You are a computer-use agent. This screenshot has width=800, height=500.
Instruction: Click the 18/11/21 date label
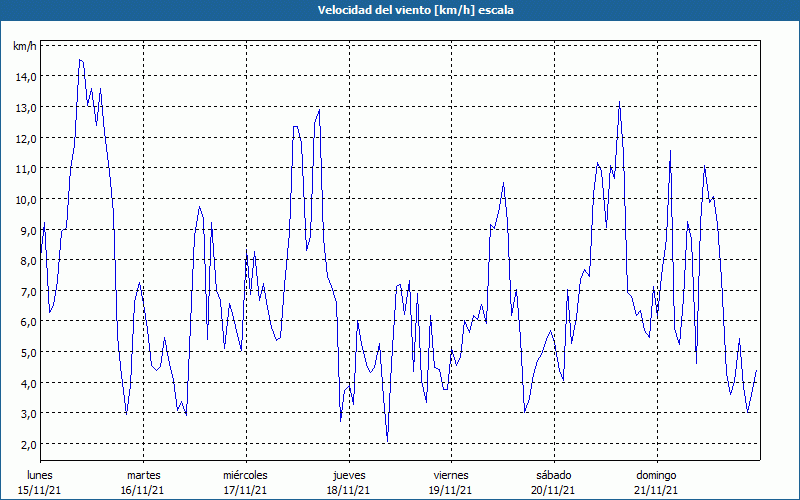(348, 490)
